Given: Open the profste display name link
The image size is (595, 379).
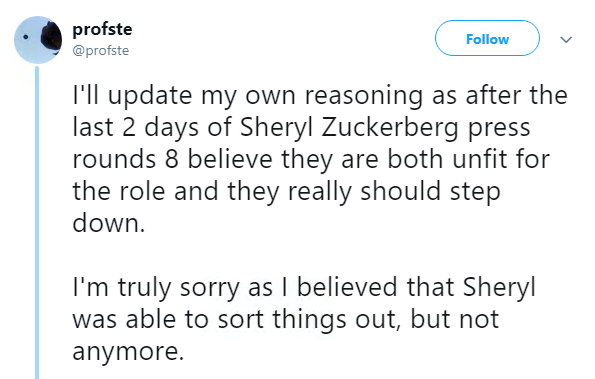Looking at the screenshot, I should (x=102, y=29).
